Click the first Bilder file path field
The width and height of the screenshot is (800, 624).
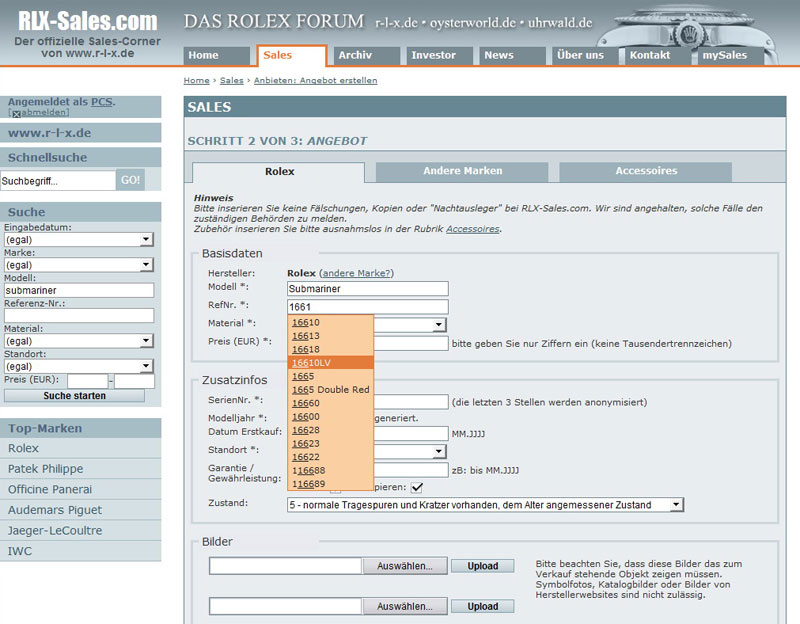tap(286, 566)
